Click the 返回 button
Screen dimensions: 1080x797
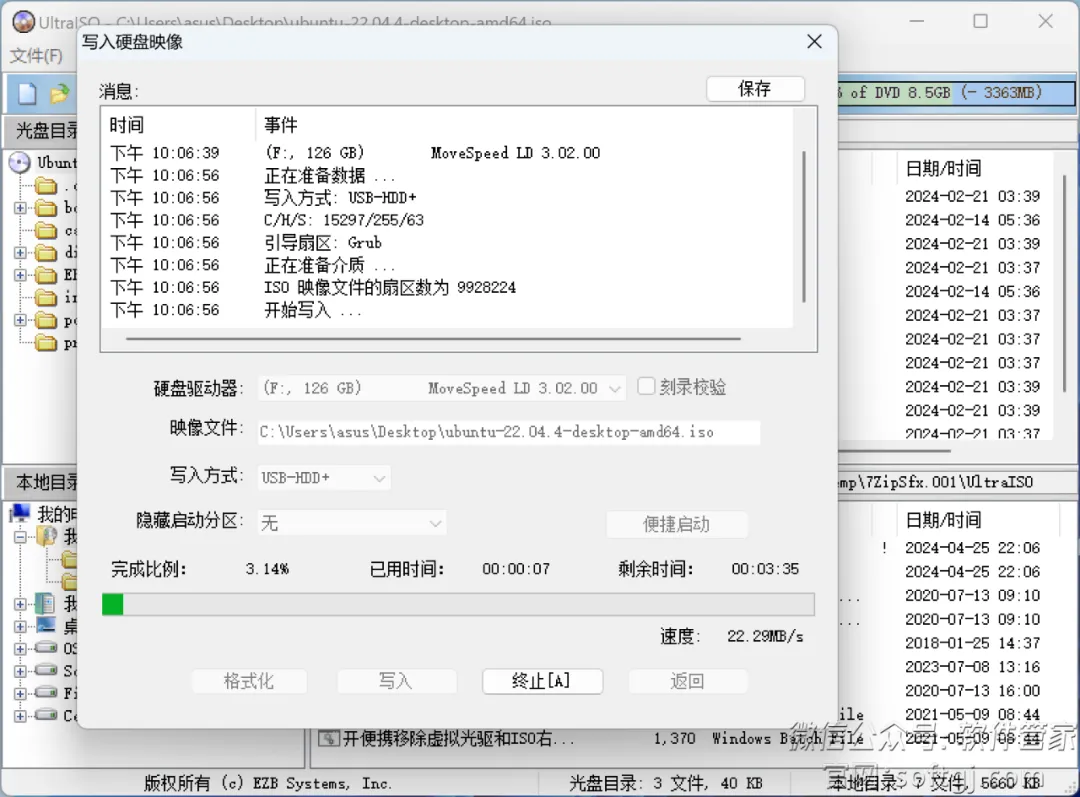pyautogui.click(x=687, y=681)
